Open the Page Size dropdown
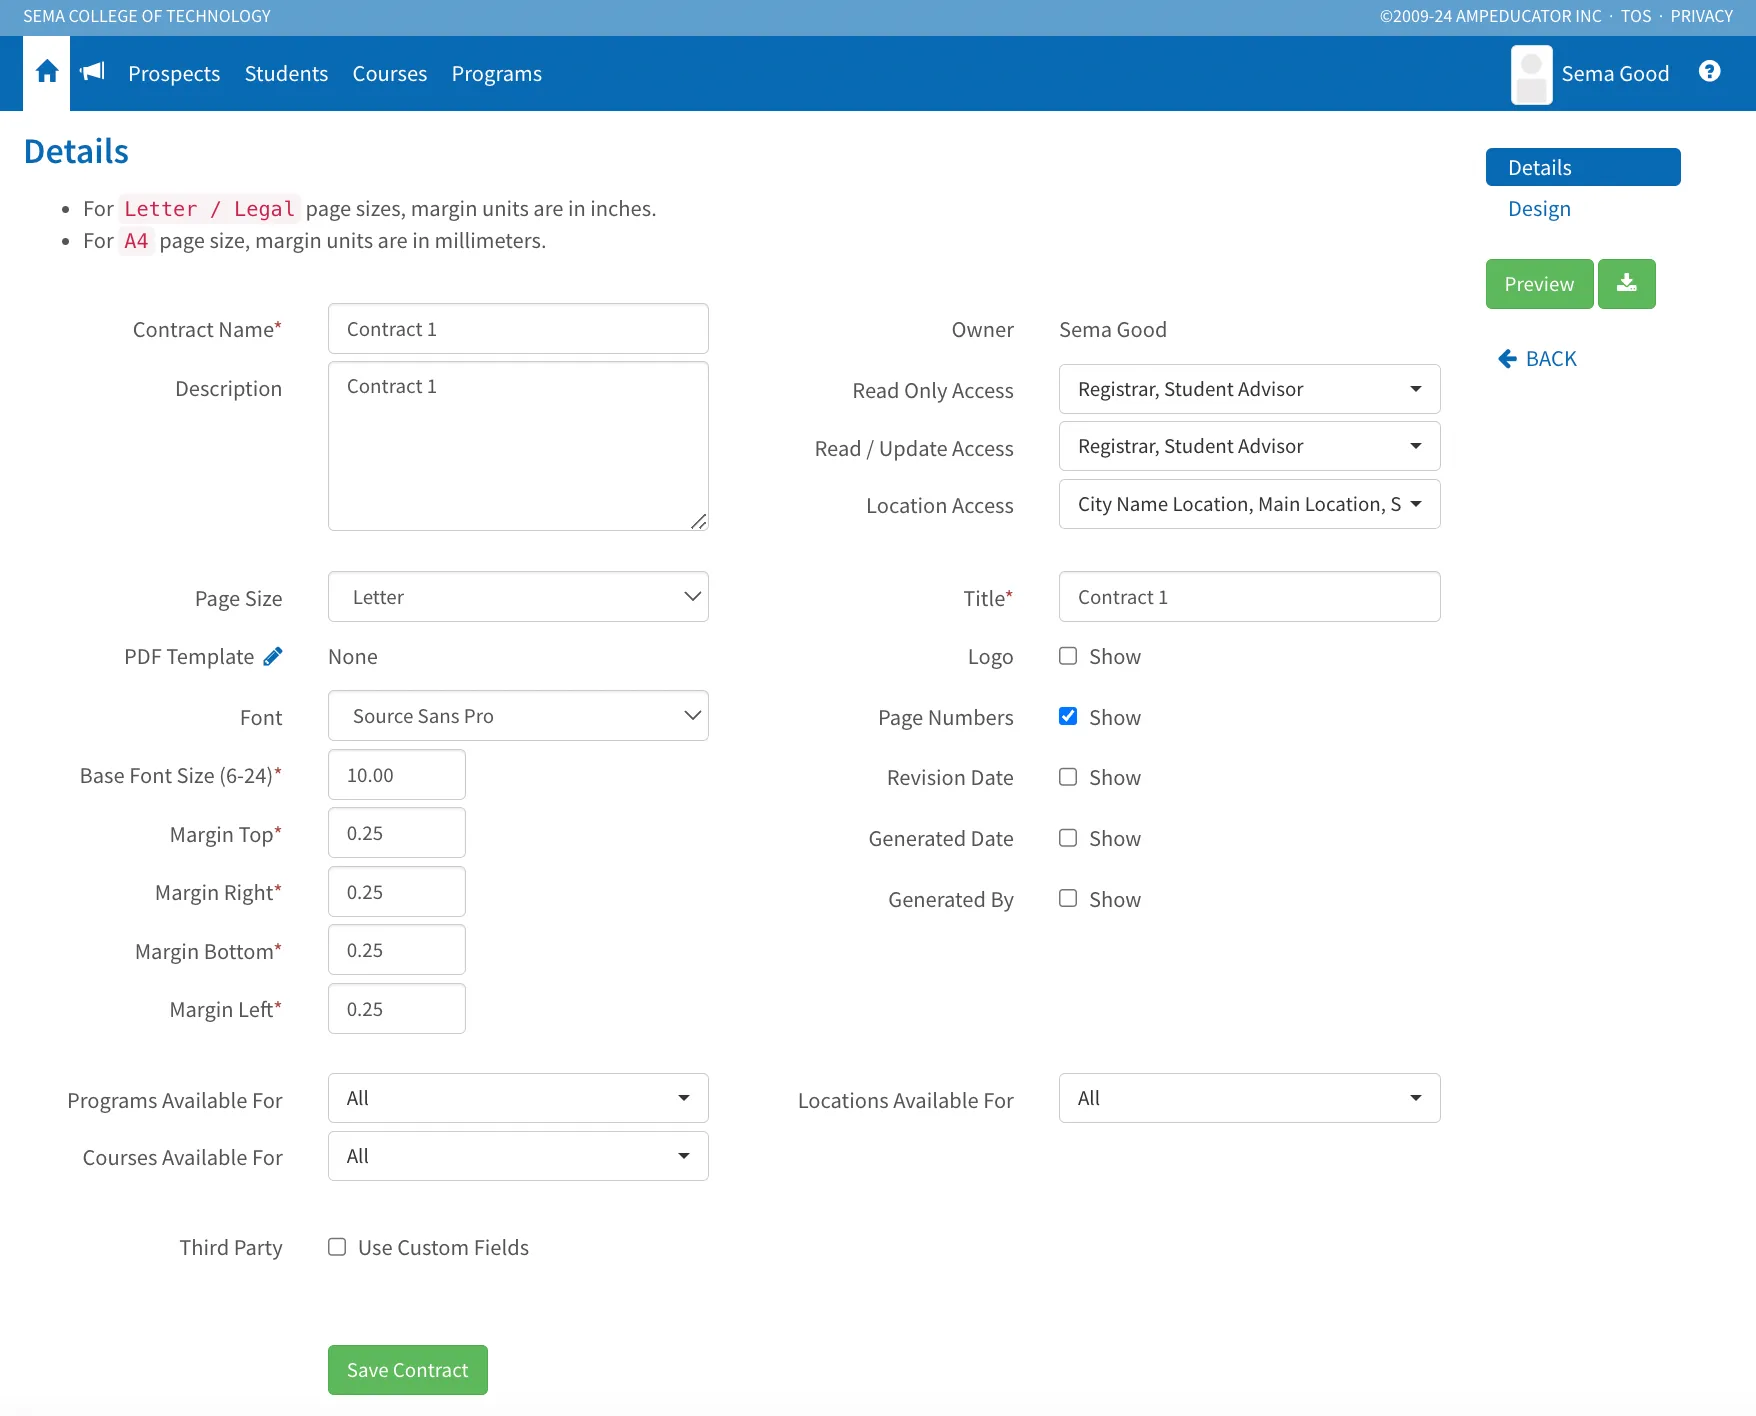This screenshot has width=1756, height=1416. 518,597
